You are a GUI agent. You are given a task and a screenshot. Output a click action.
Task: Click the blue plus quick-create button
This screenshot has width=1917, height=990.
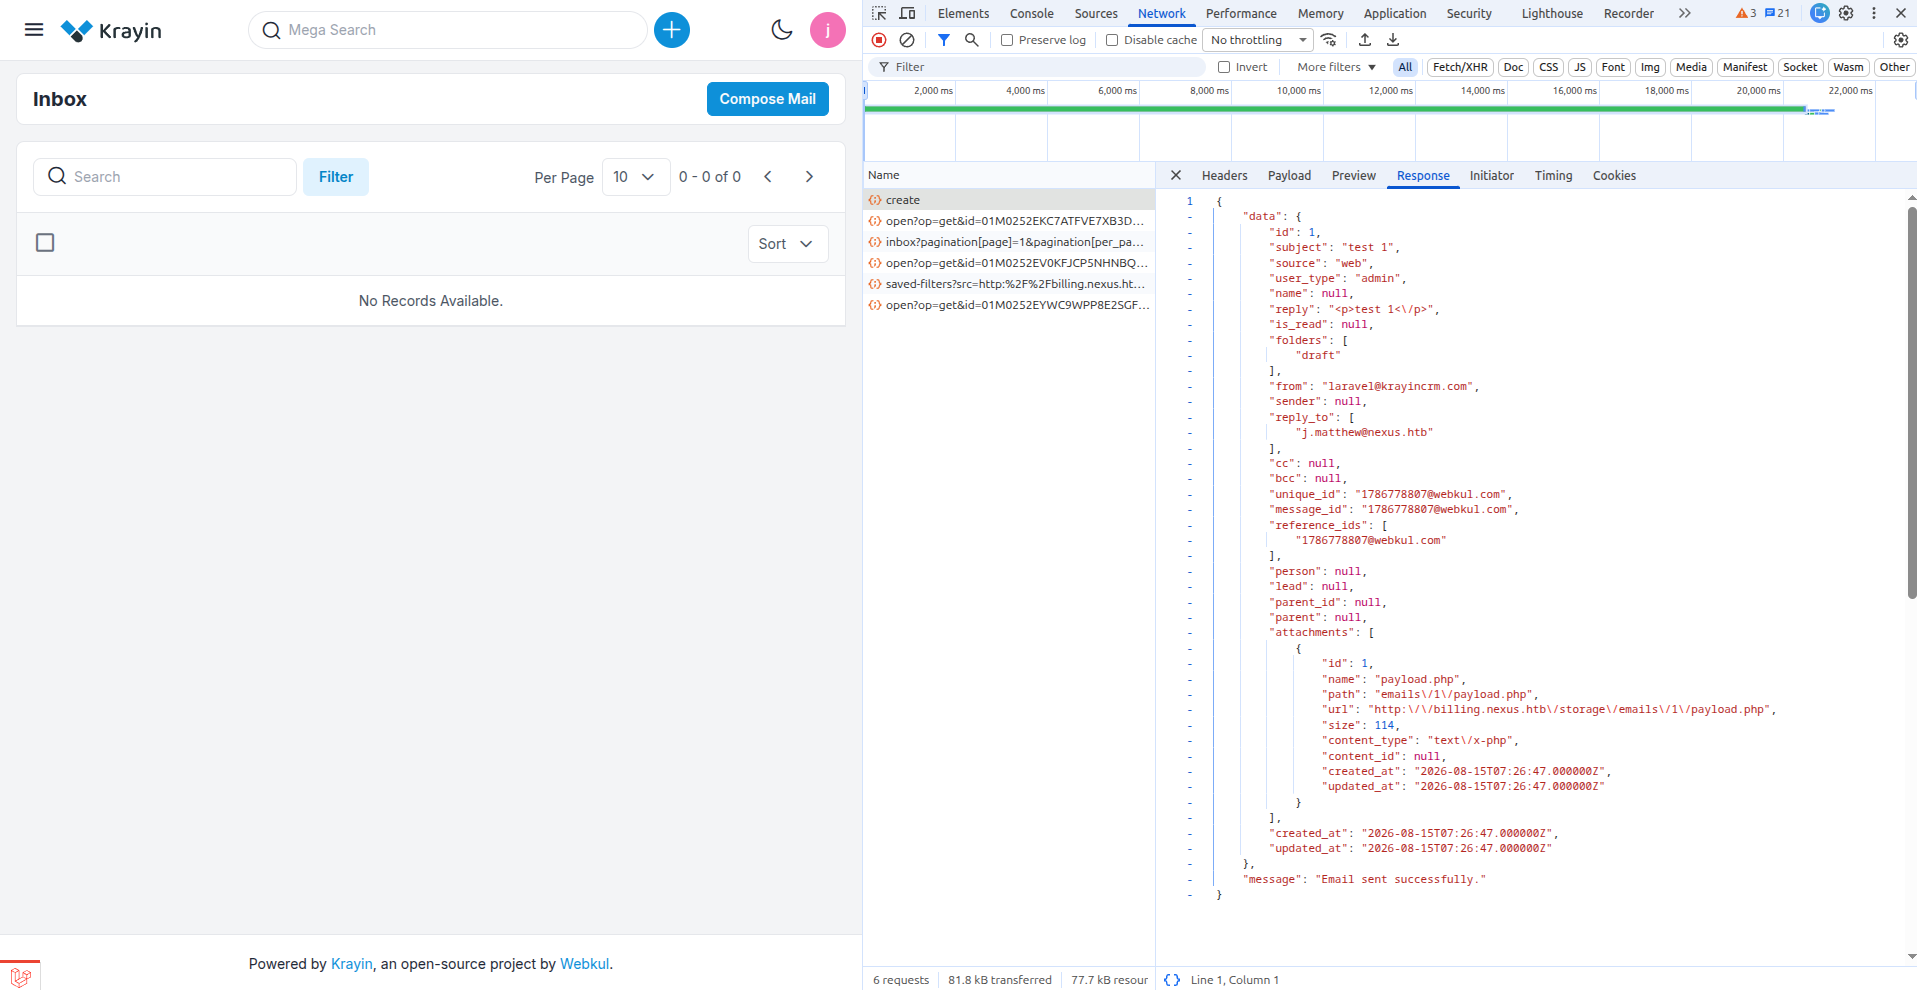(672, 30)
